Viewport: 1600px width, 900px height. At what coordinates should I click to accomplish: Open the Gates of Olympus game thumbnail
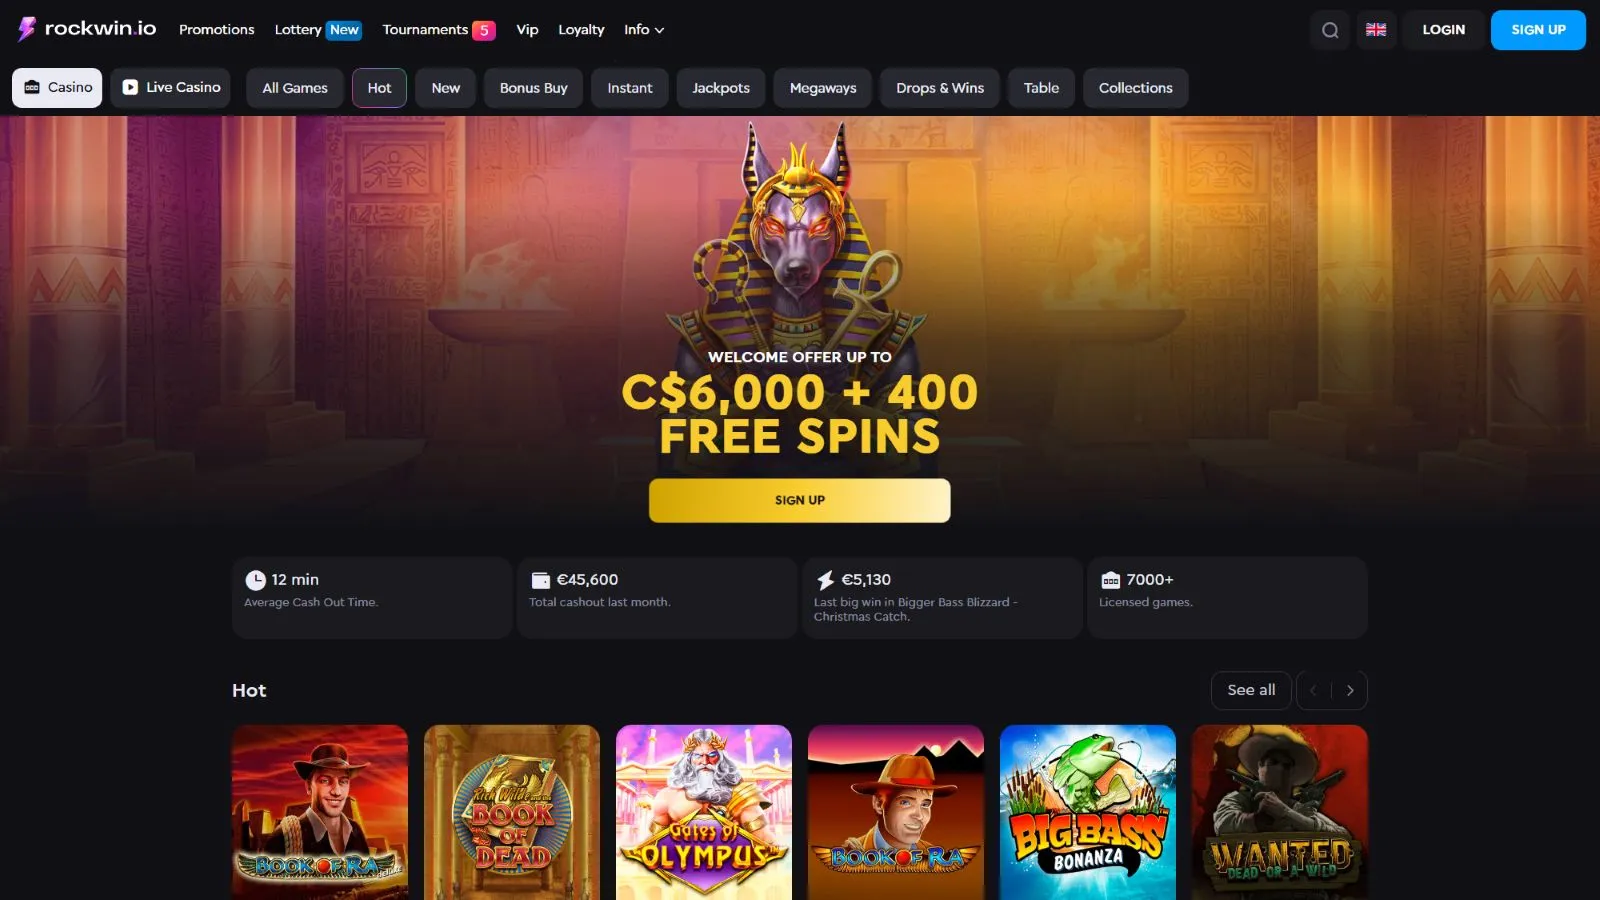[x=704, y=812]
